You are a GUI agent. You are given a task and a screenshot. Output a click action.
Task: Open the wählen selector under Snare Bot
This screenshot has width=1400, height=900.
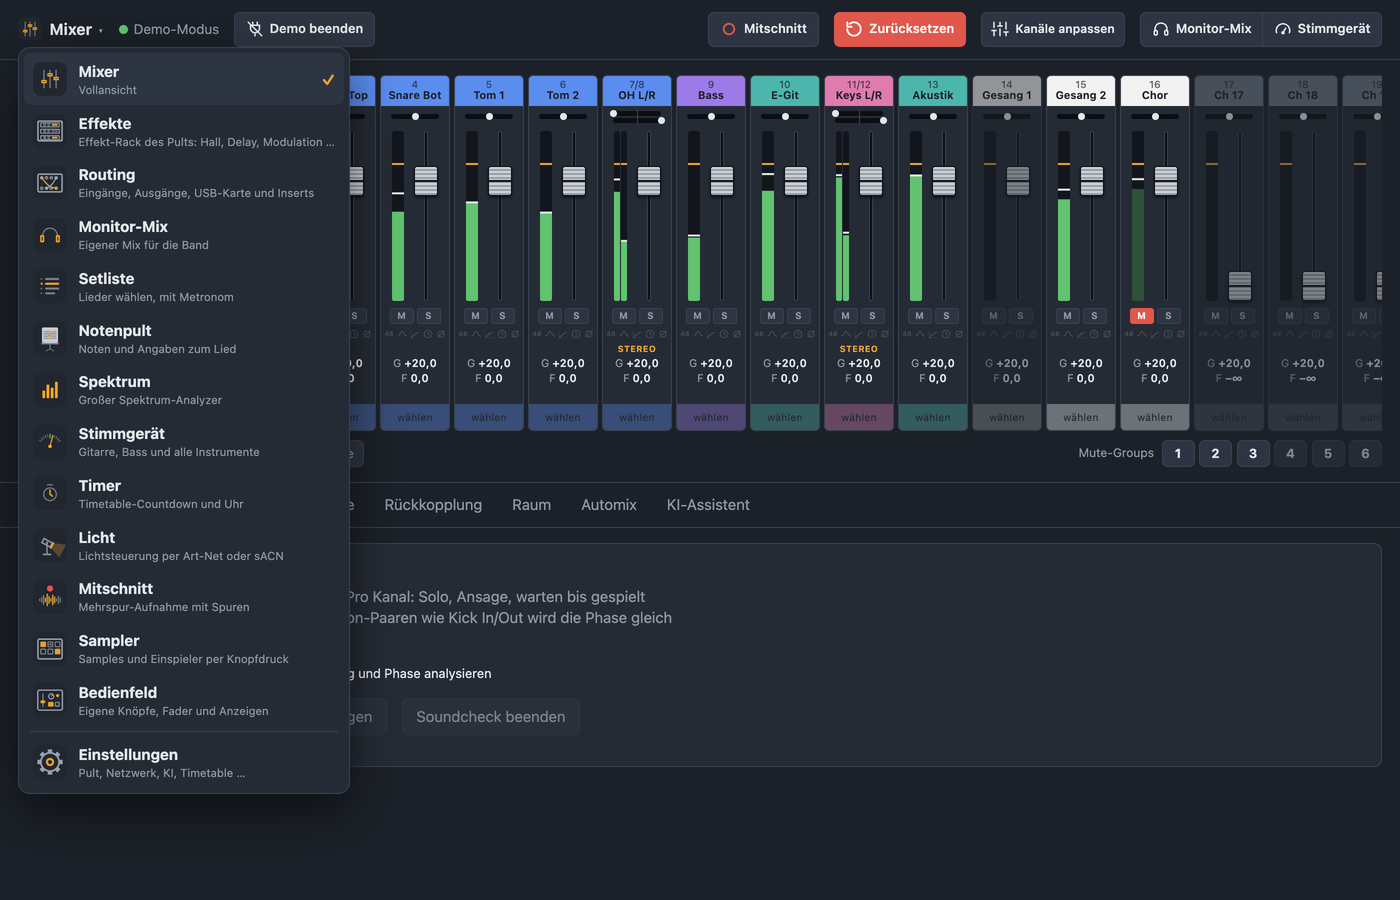click(415, 417)
